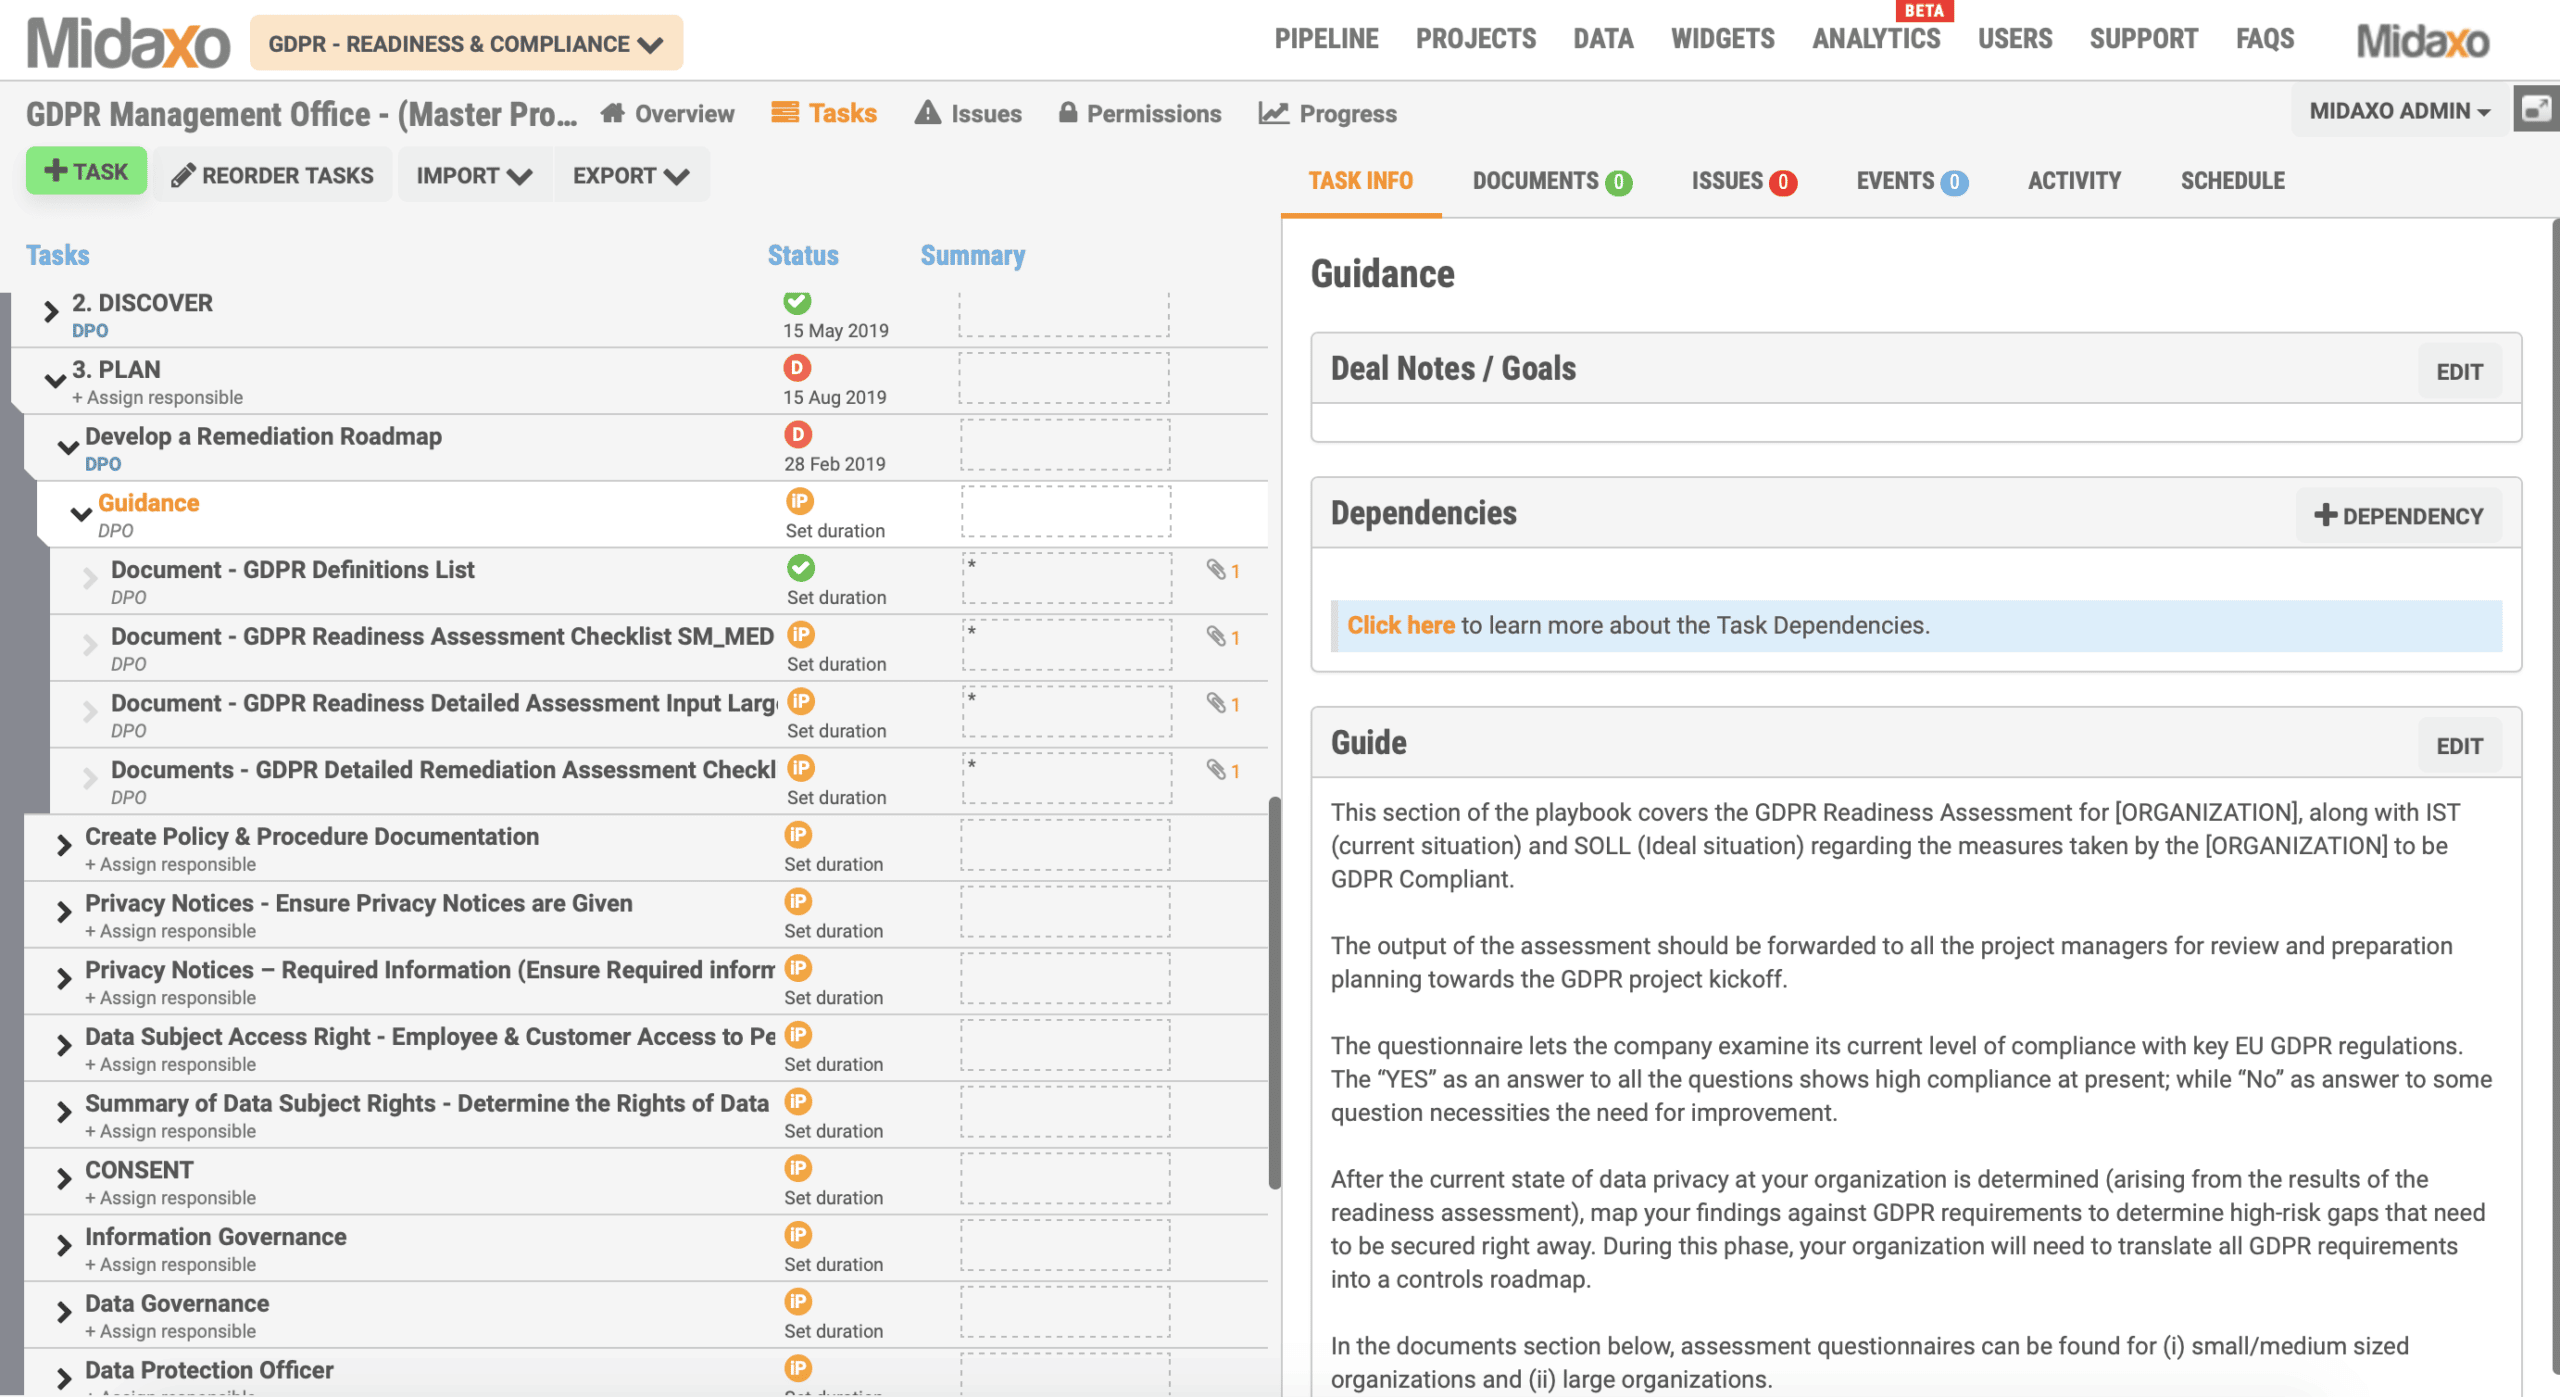Image resolution: width=2560 pixels, height=1397 pixels.
Task: Open the Overview home icon tab
Action: (668, 113)
